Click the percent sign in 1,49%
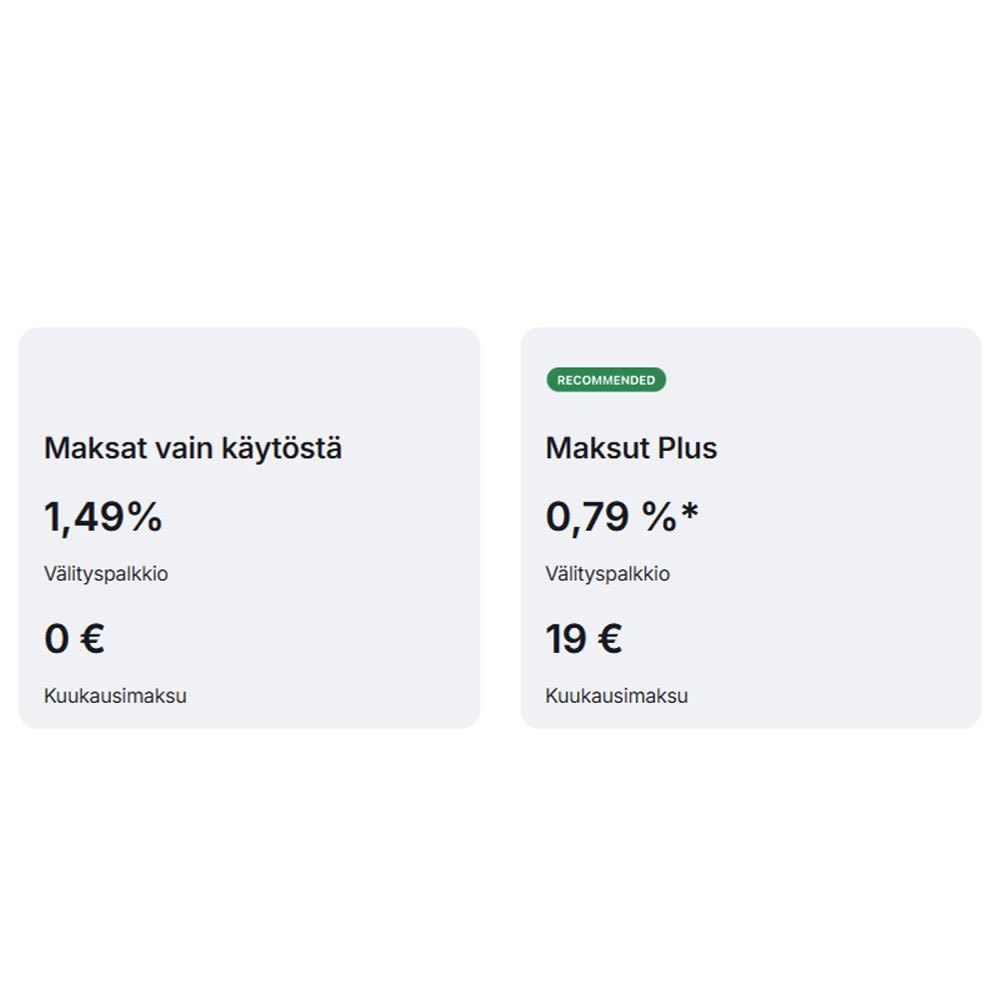Image resolution: width=1000 pixels, height=1000 pixels. click(x=145, y=517)
